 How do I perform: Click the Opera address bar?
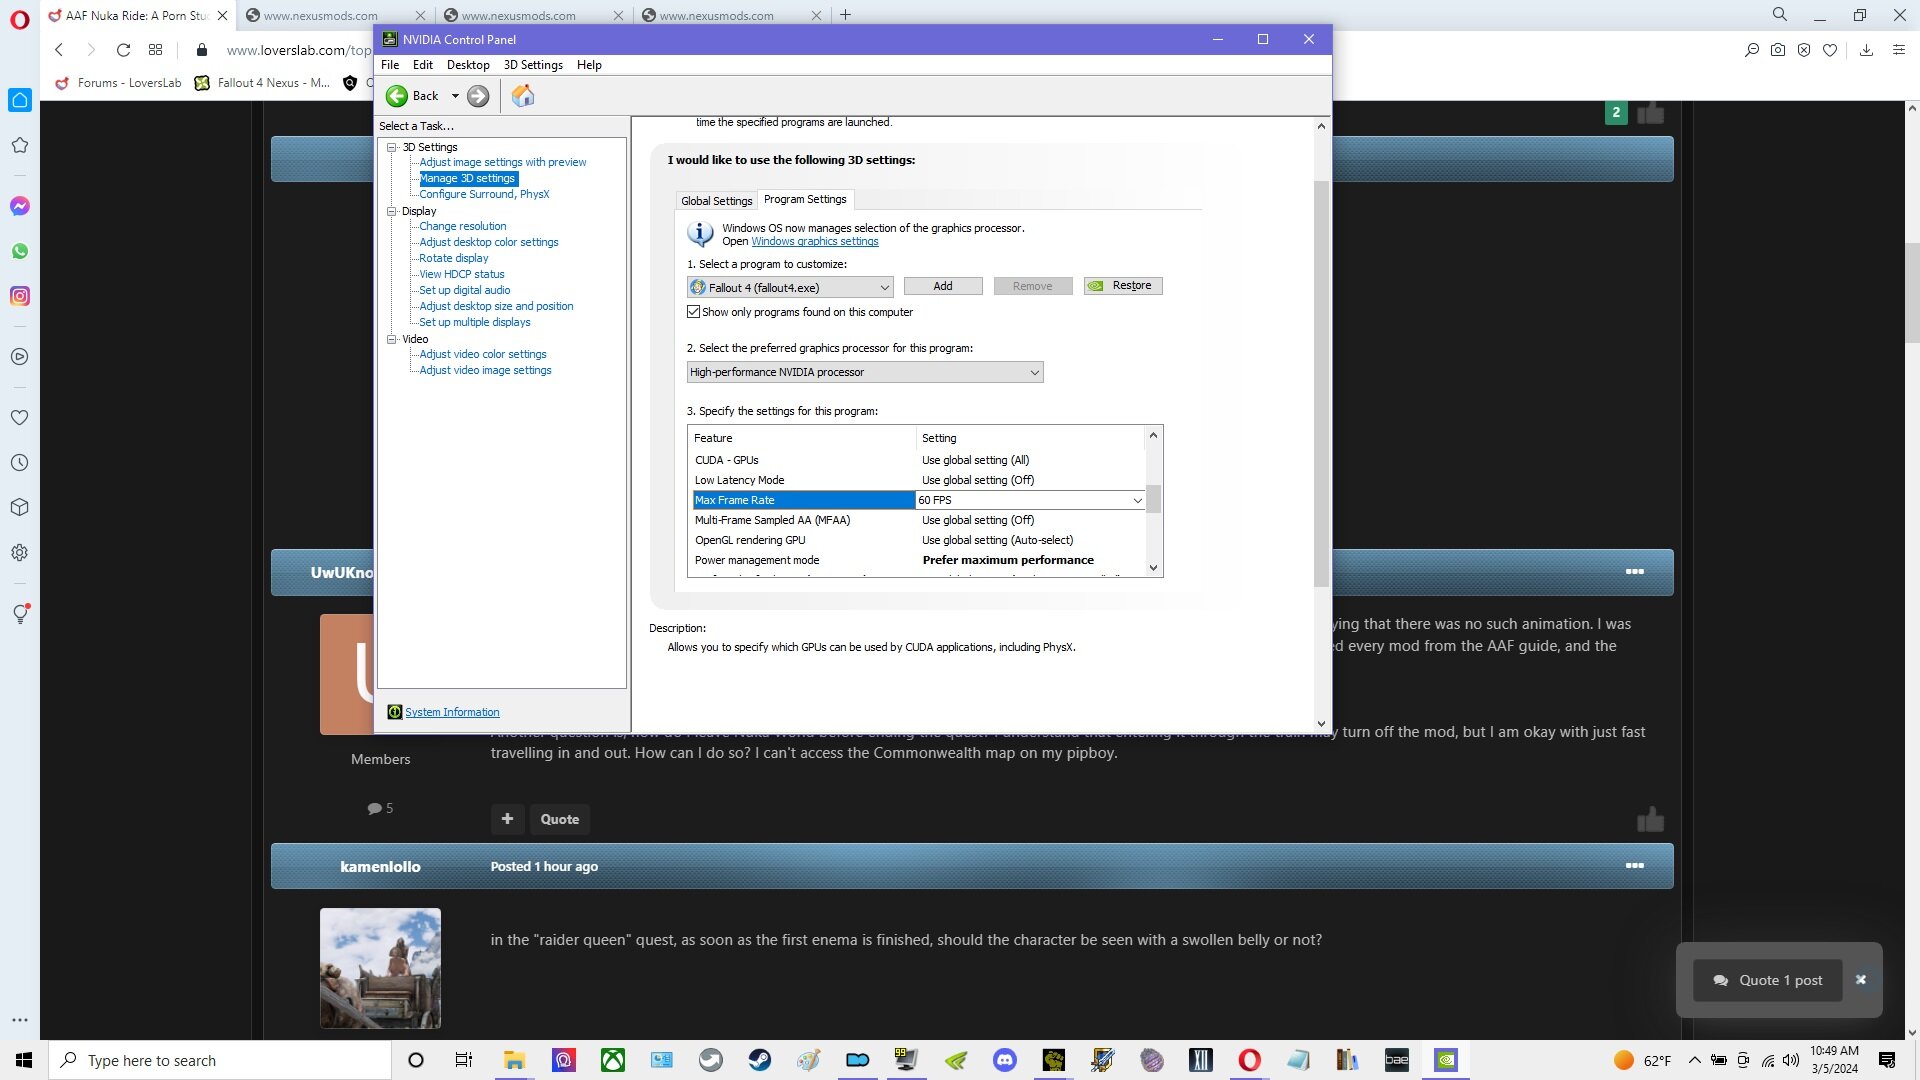[x=298, y=50]
